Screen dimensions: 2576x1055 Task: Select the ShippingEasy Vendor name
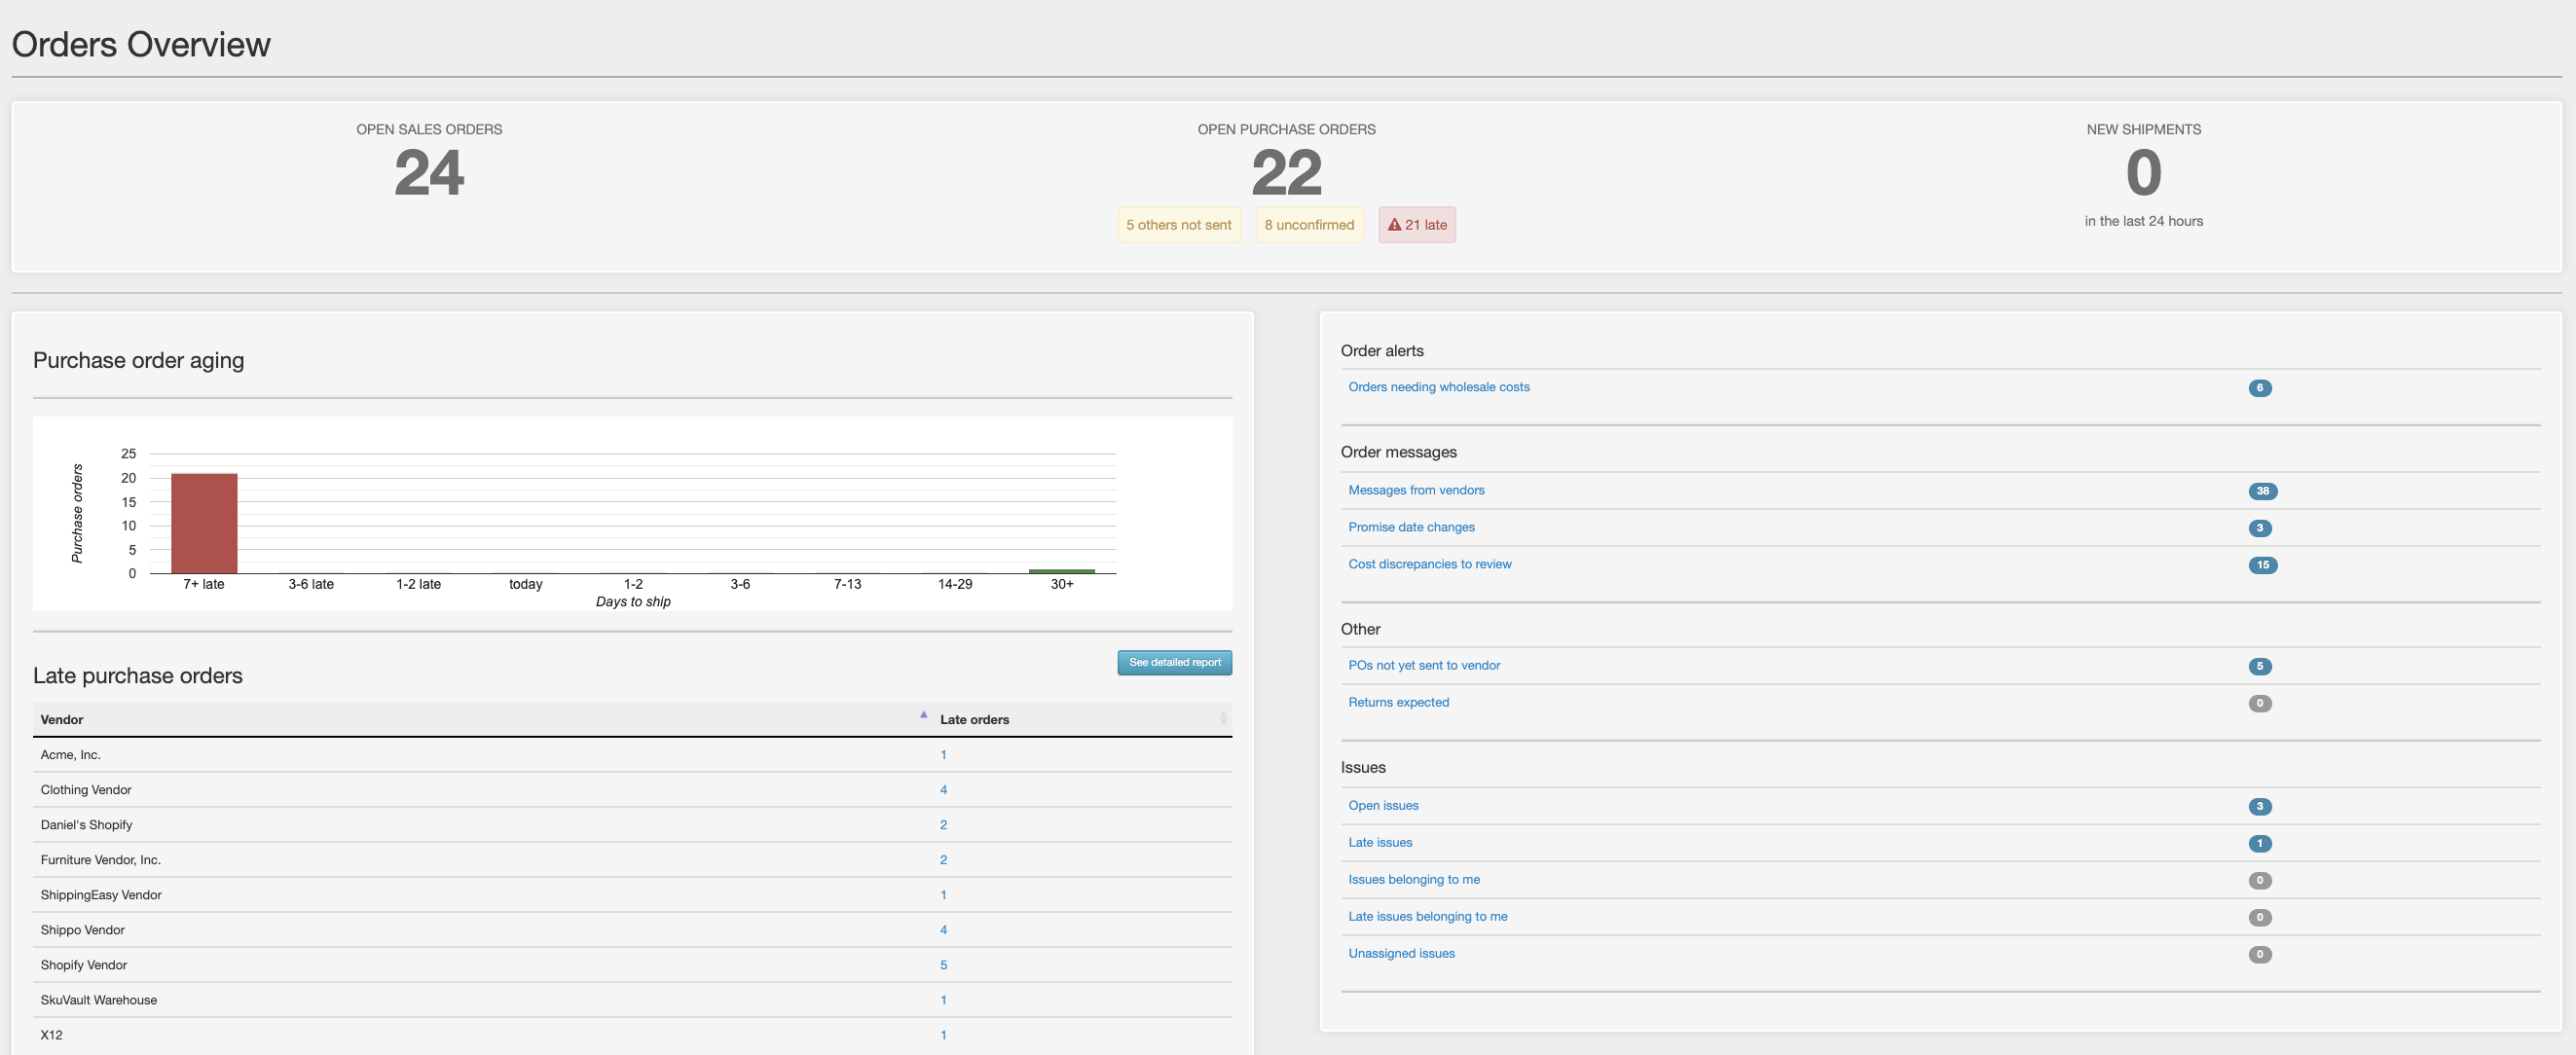tap(100, 895)
